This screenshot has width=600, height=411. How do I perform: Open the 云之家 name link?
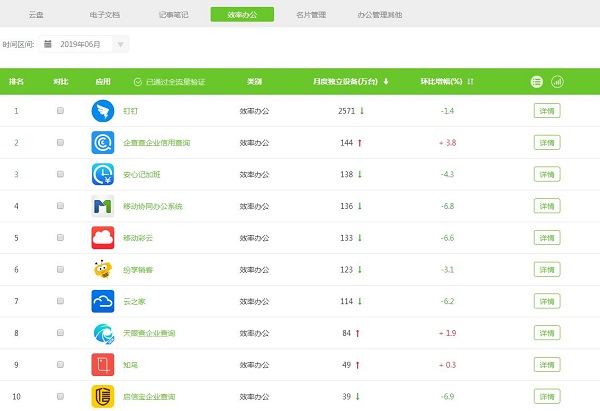(134, 301)
